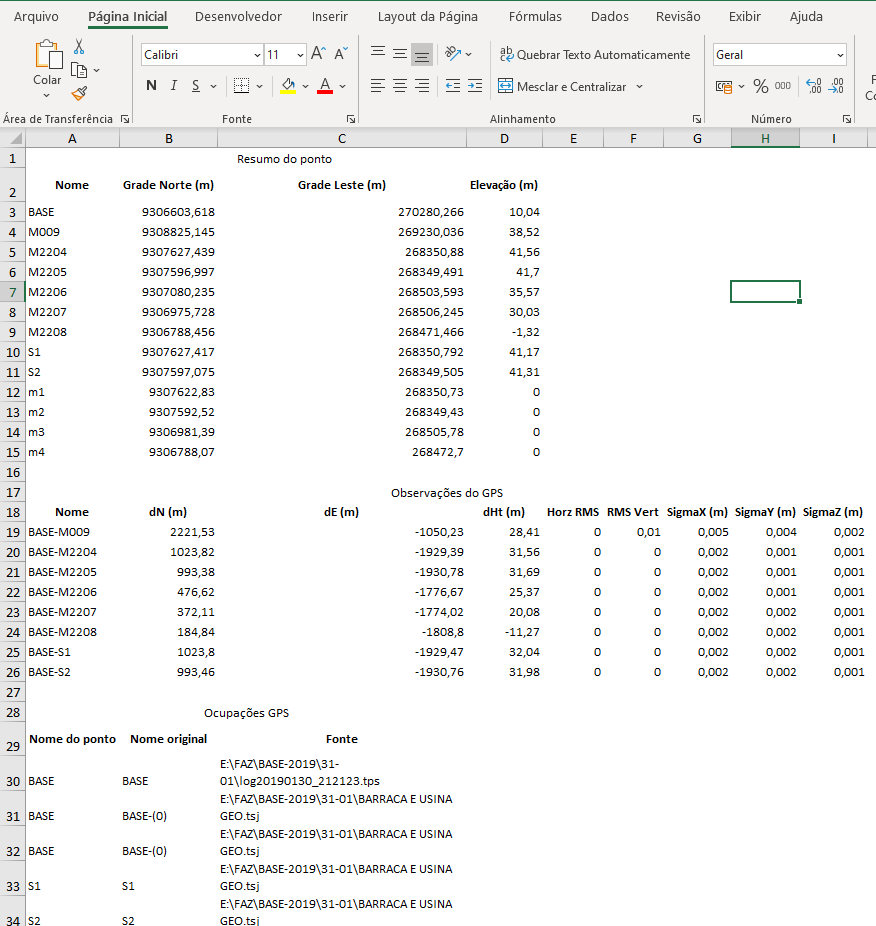The image size is (876, 926).
Task: Select column C header
Action: tap(342, 139)
